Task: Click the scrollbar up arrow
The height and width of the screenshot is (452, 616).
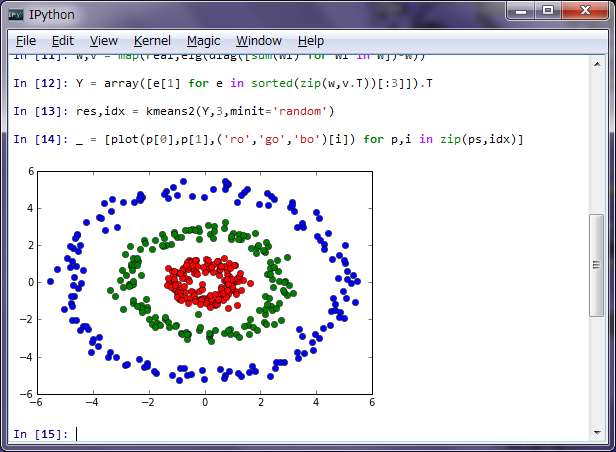Action: tap(597, 64)
